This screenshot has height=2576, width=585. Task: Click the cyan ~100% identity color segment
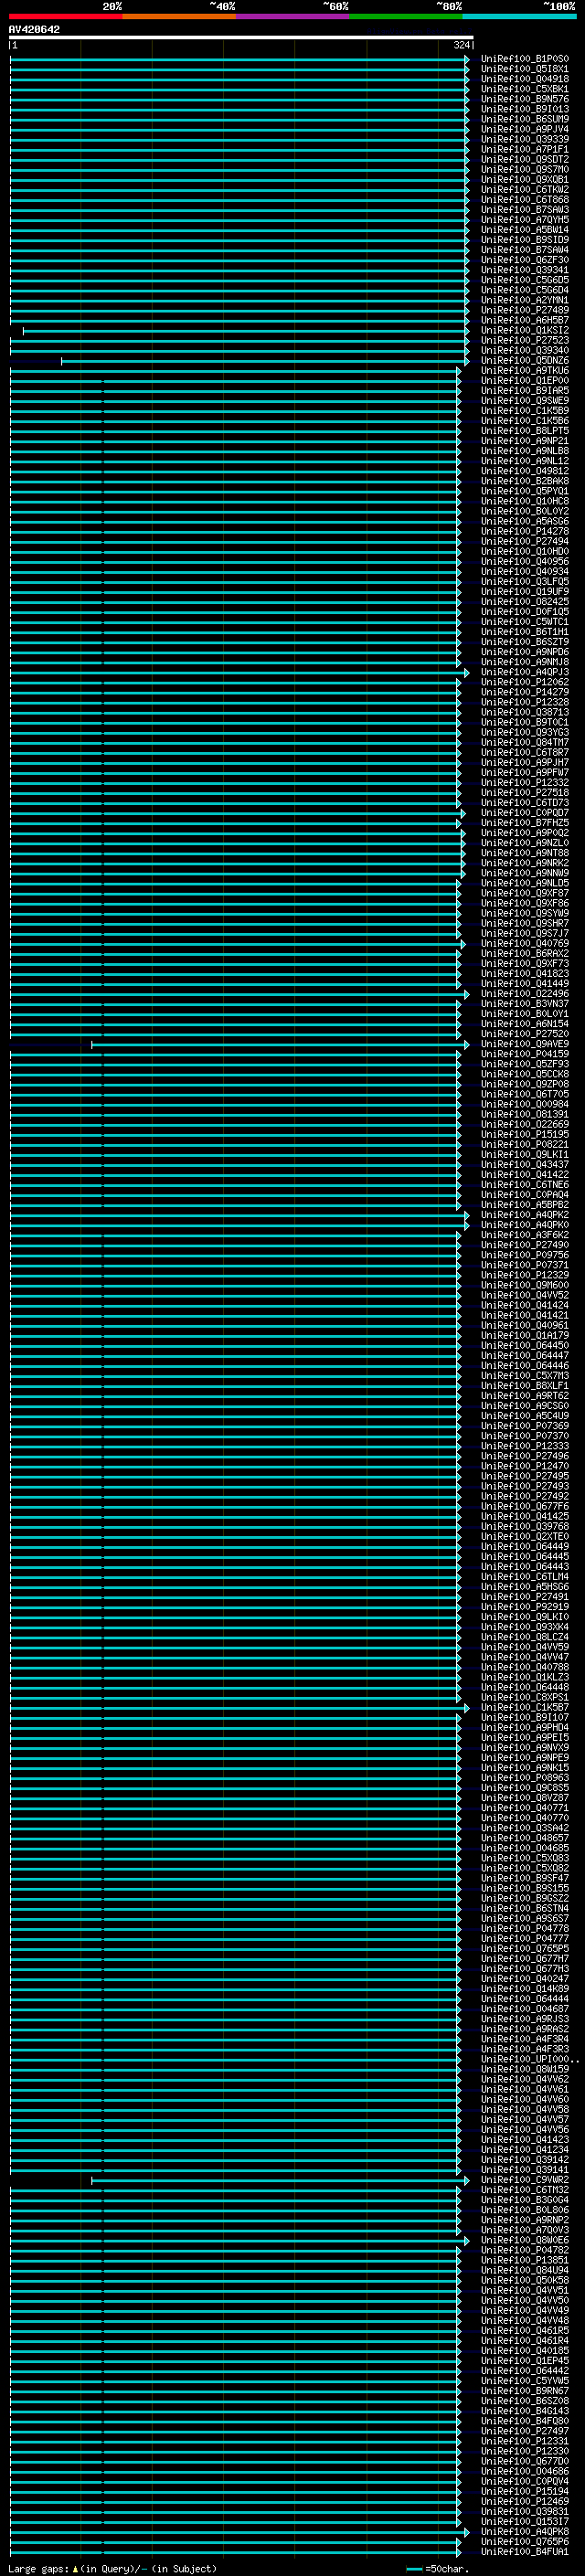tap(519, 16)
